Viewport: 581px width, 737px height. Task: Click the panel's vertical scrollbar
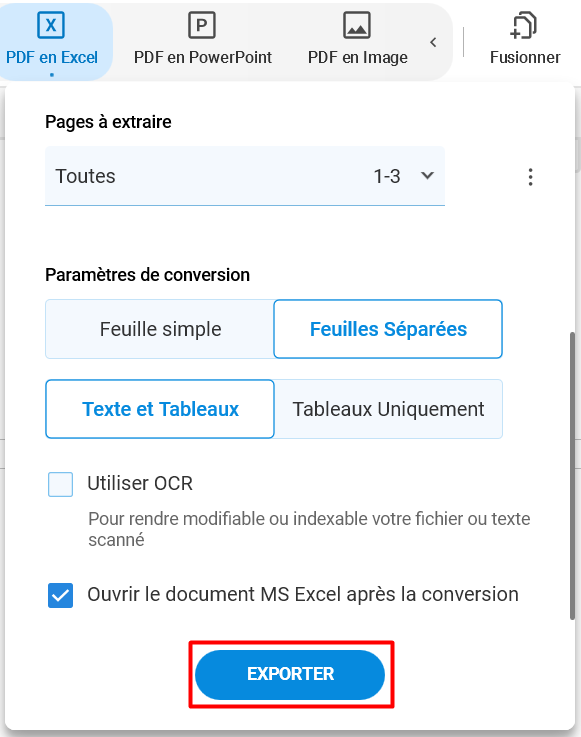(572, 476)
